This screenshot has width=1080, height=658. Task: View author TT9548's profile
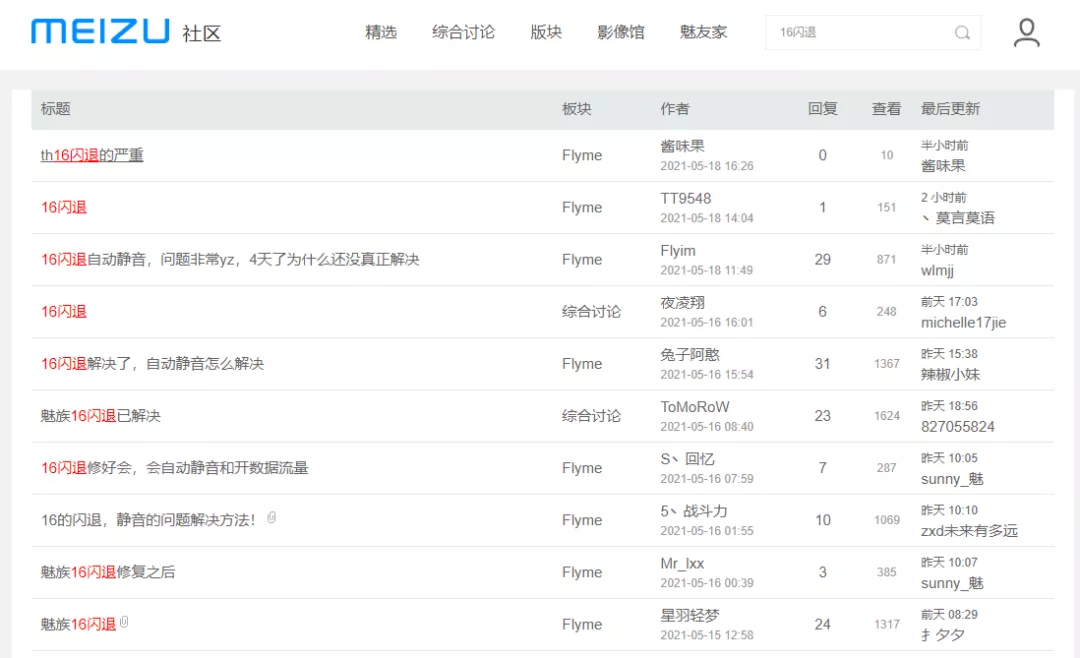coord(685,198)
